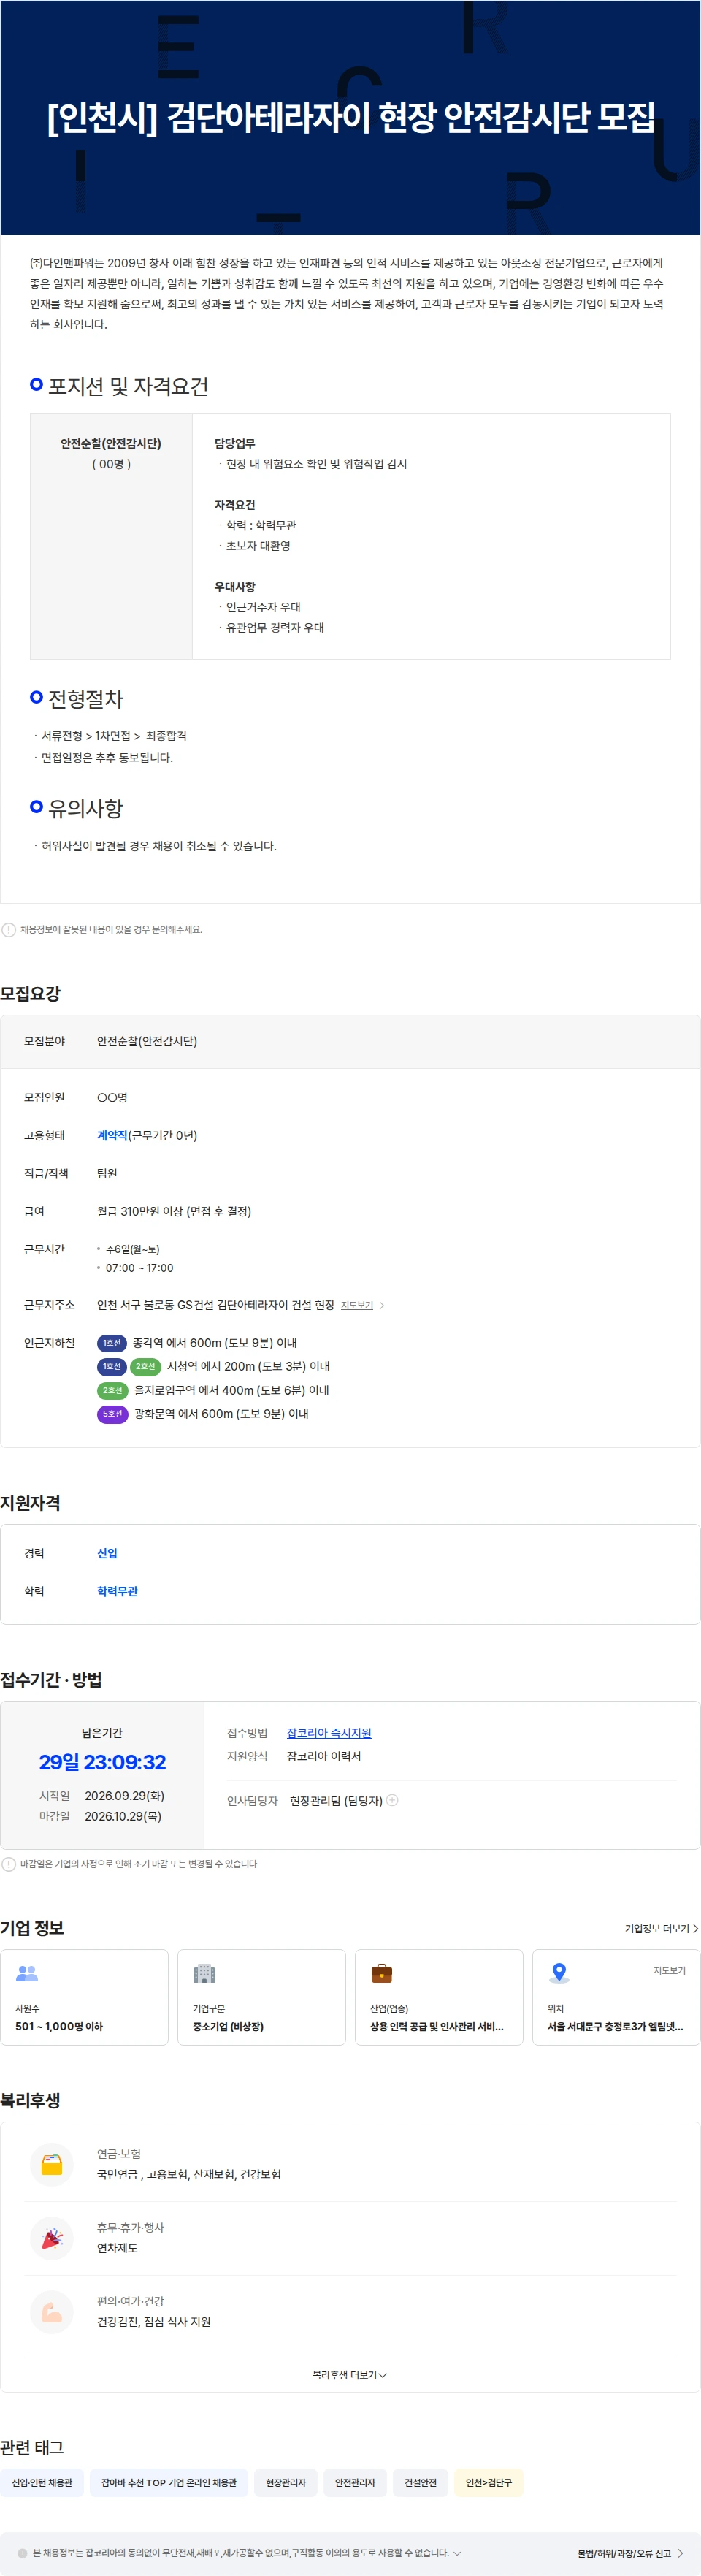Click the 지도보기 link in 위치 card

click(x=669, y=1970)
